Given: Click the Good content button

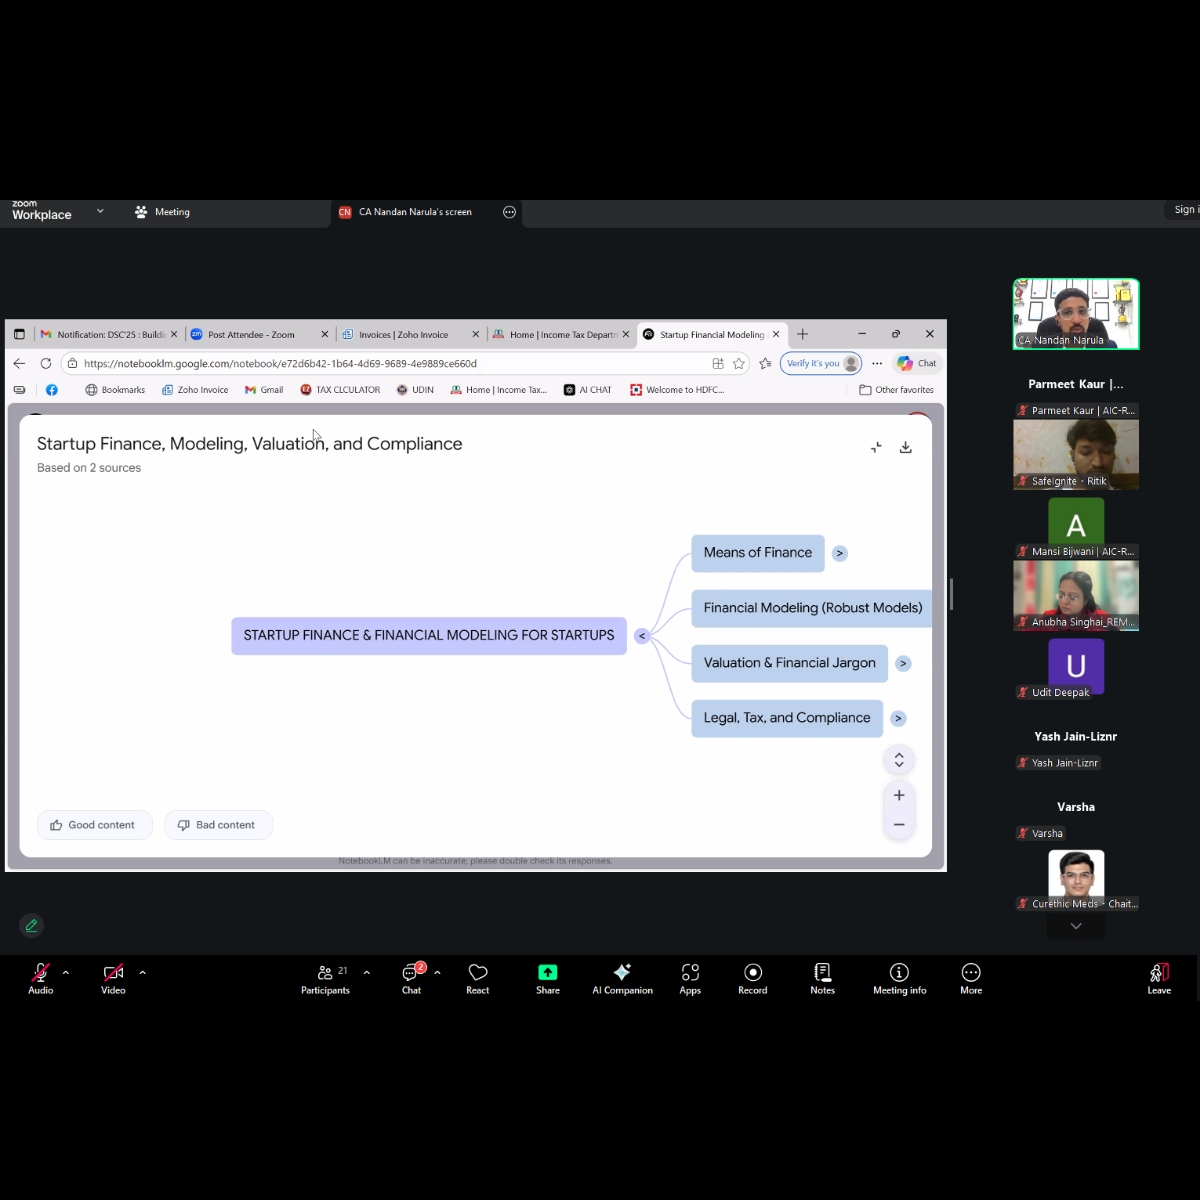Looking at the screenshot, I should pyautogui.click(x=93, y=825).
